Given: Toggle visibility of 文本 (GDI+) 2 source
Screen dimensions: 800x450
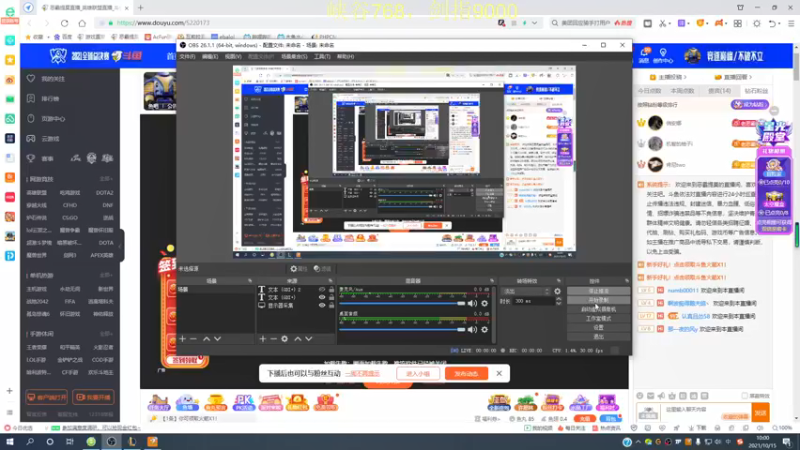Looking at the screenshot, I should (322, 289).
